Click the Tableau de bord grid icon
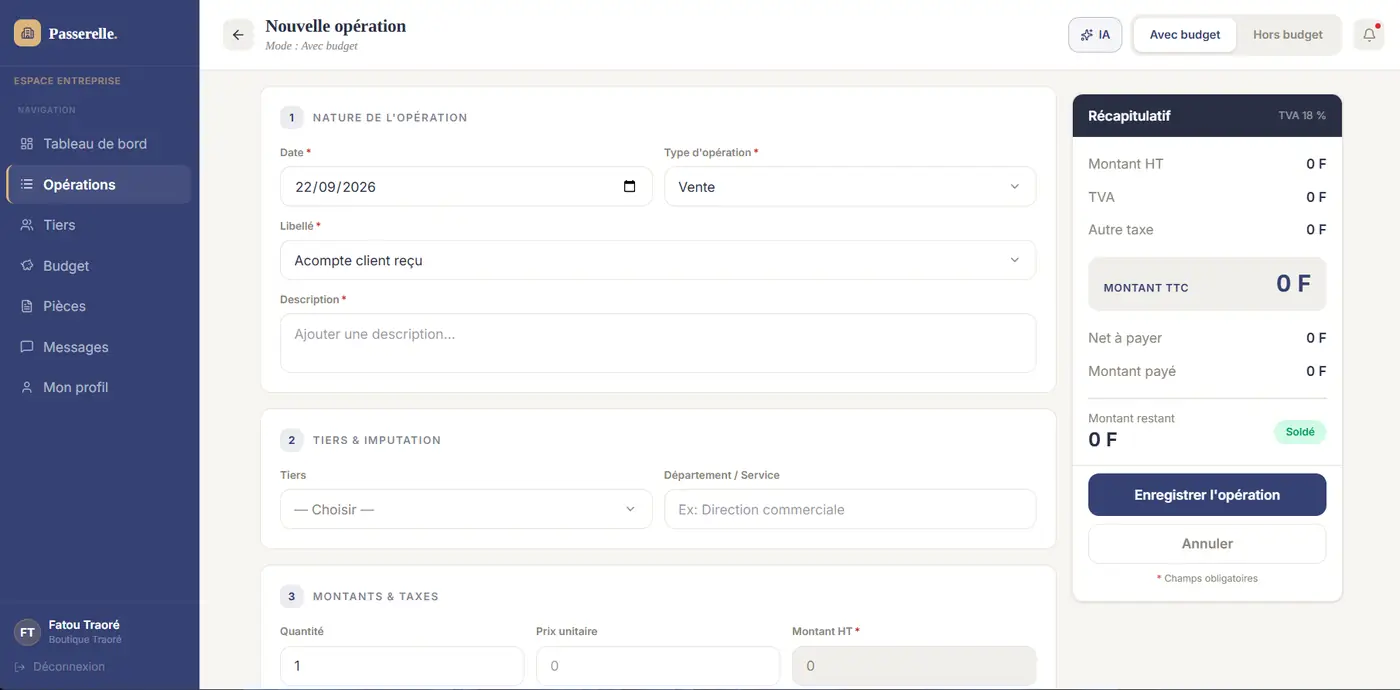Viewport: 1400px width, 690px height. pos(27,144)
